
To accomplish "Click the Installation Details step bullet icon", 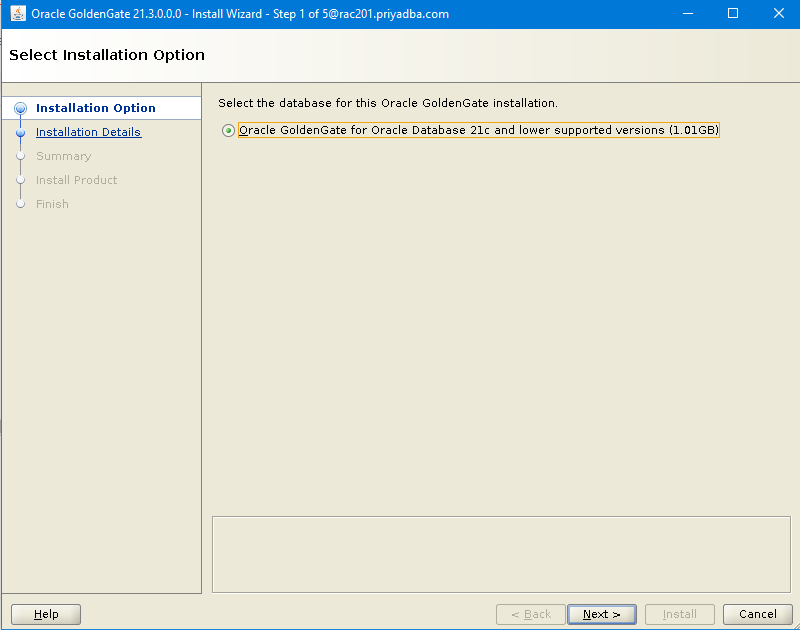I will [x=20, y=133].
